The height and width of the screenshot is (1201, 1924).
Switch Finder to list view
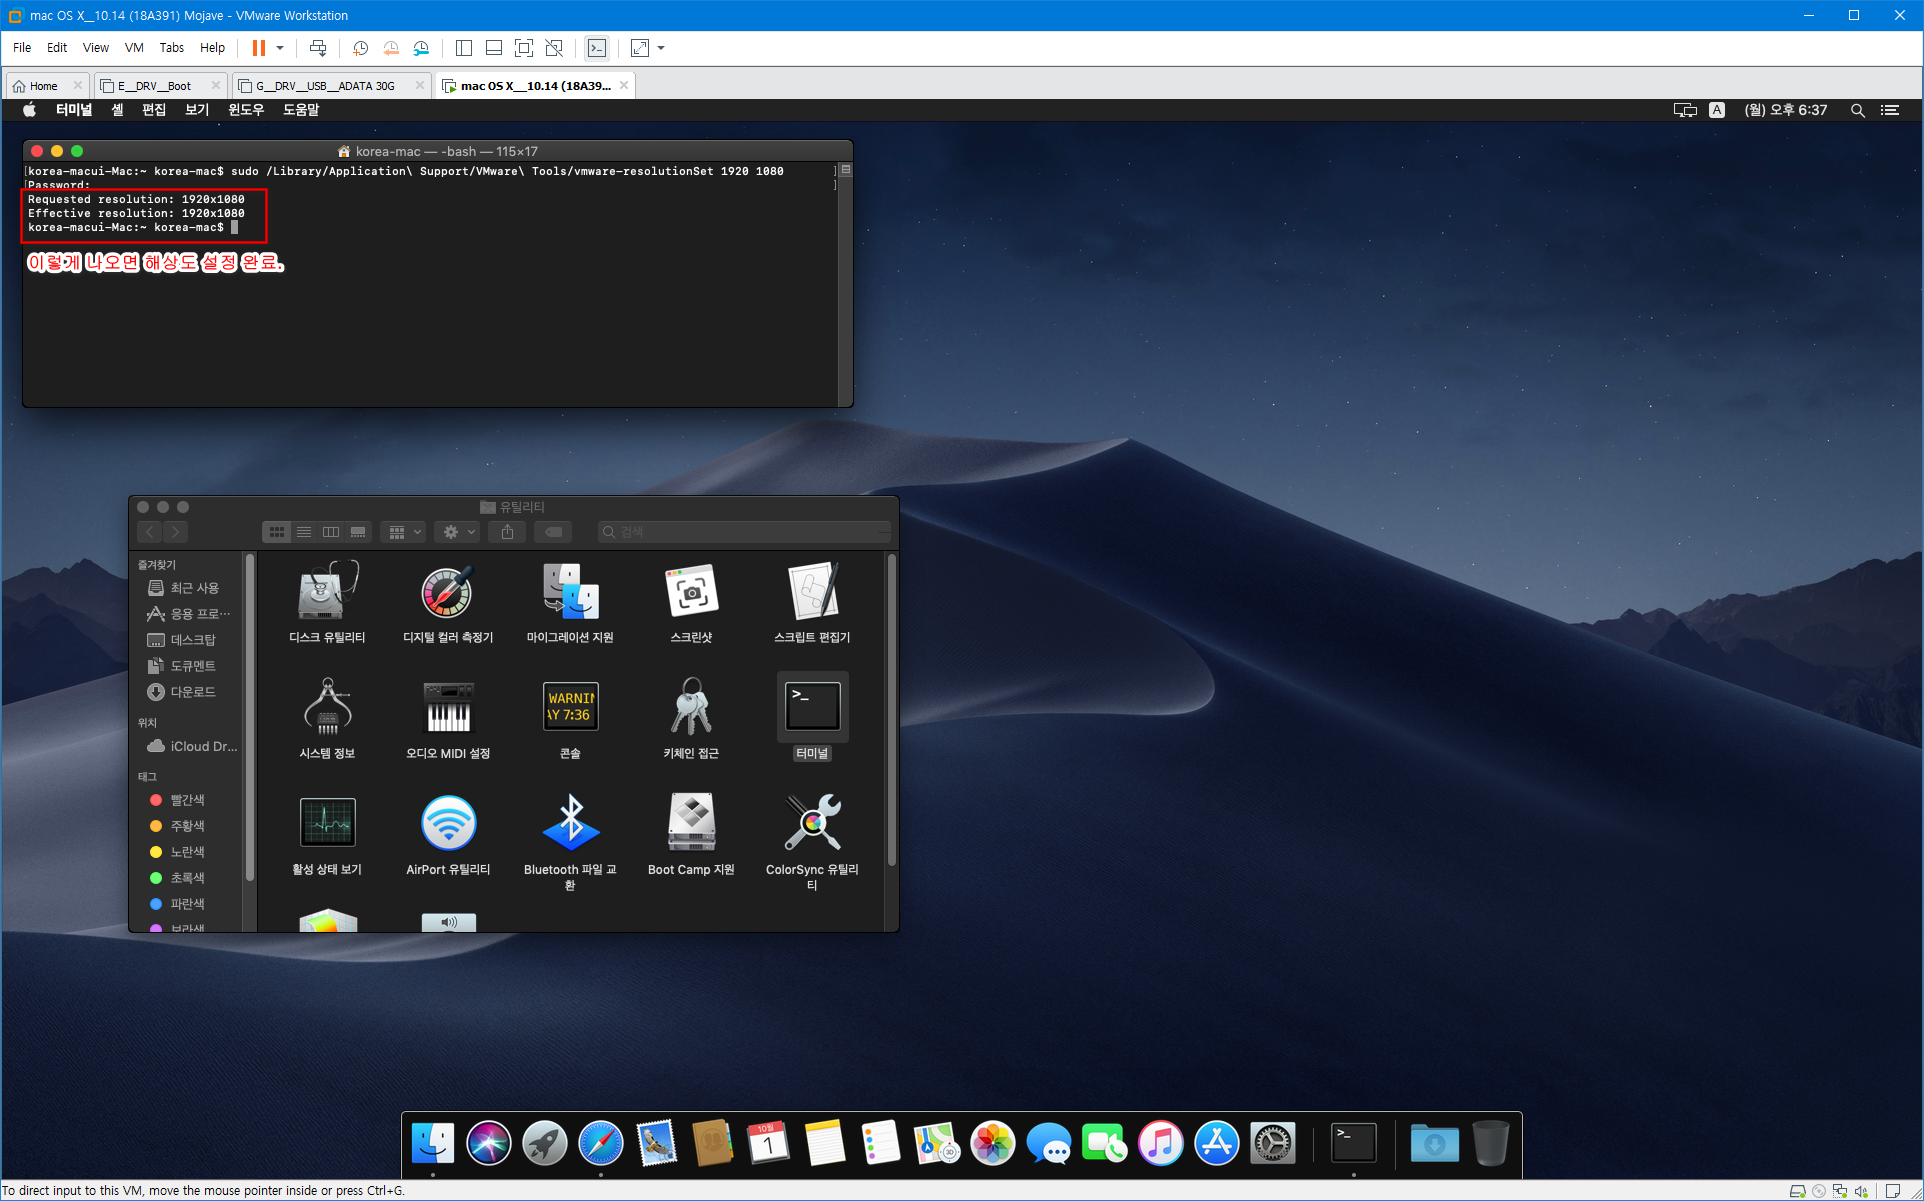point(304,532)
